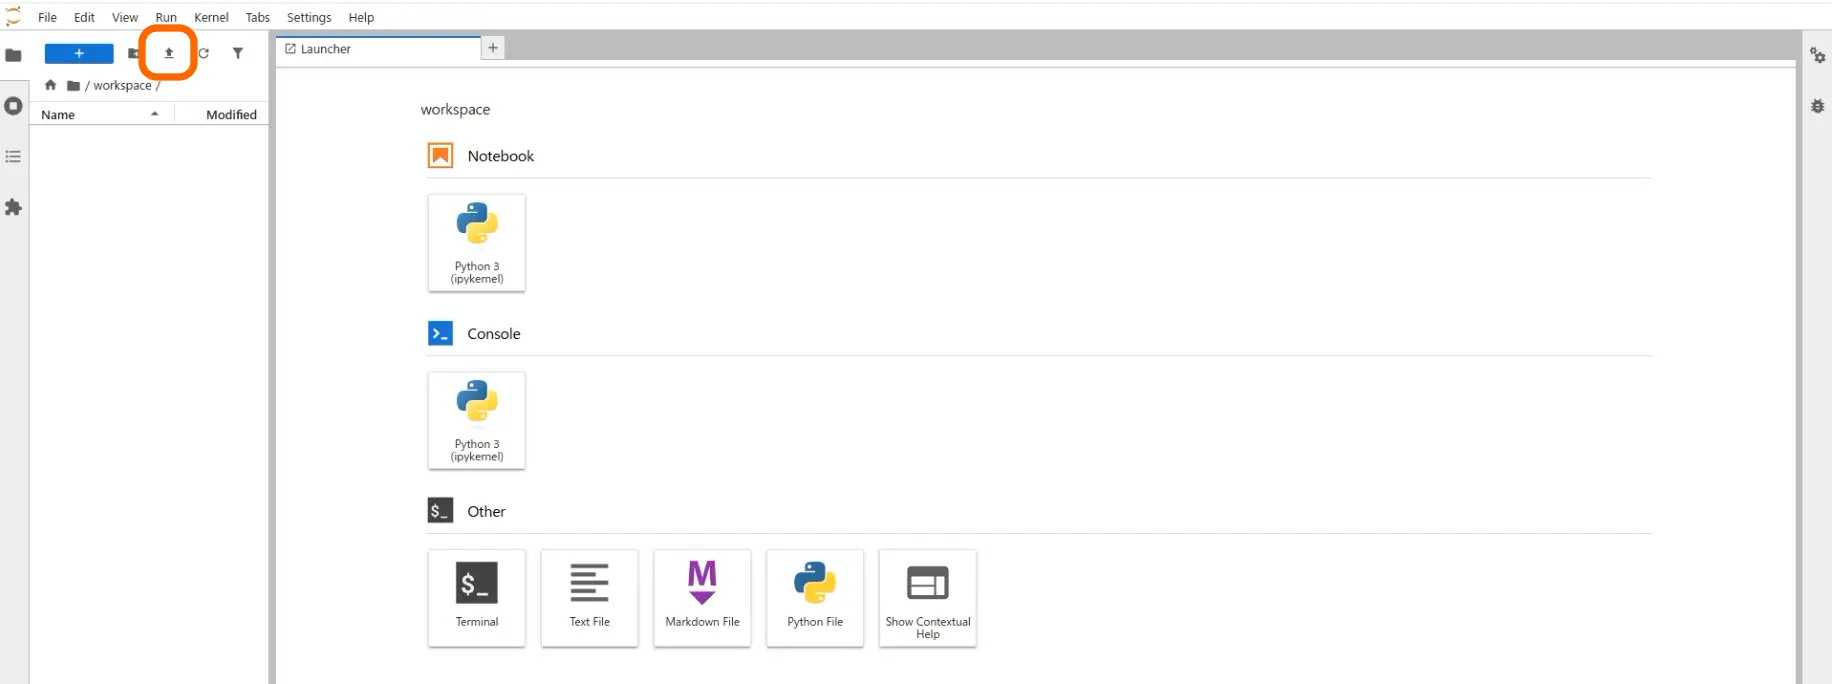Click the Upload Files arrow icon
The height and width of the screenshot is (684, 1832).
tap(169, 53)
